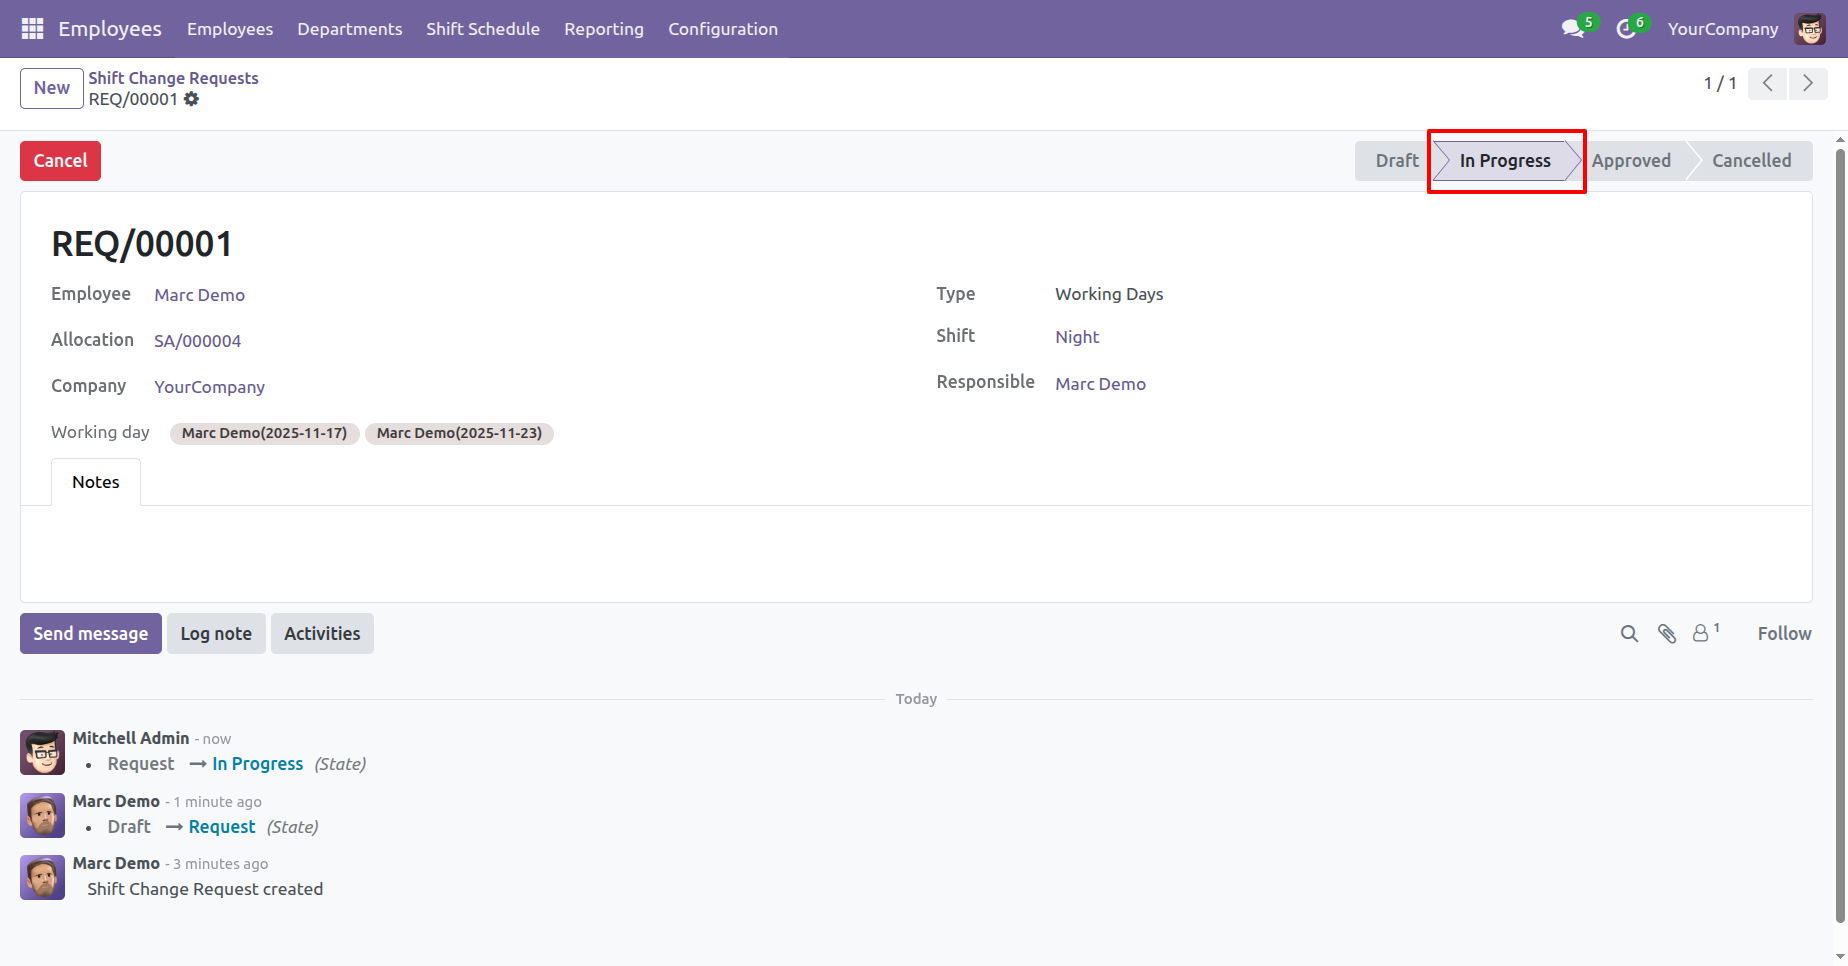Image resolution: width=1848 pixels, height=966 pixels.
Task: Open the gear actions menu beside REQ/00001
Action: (192, 99)
